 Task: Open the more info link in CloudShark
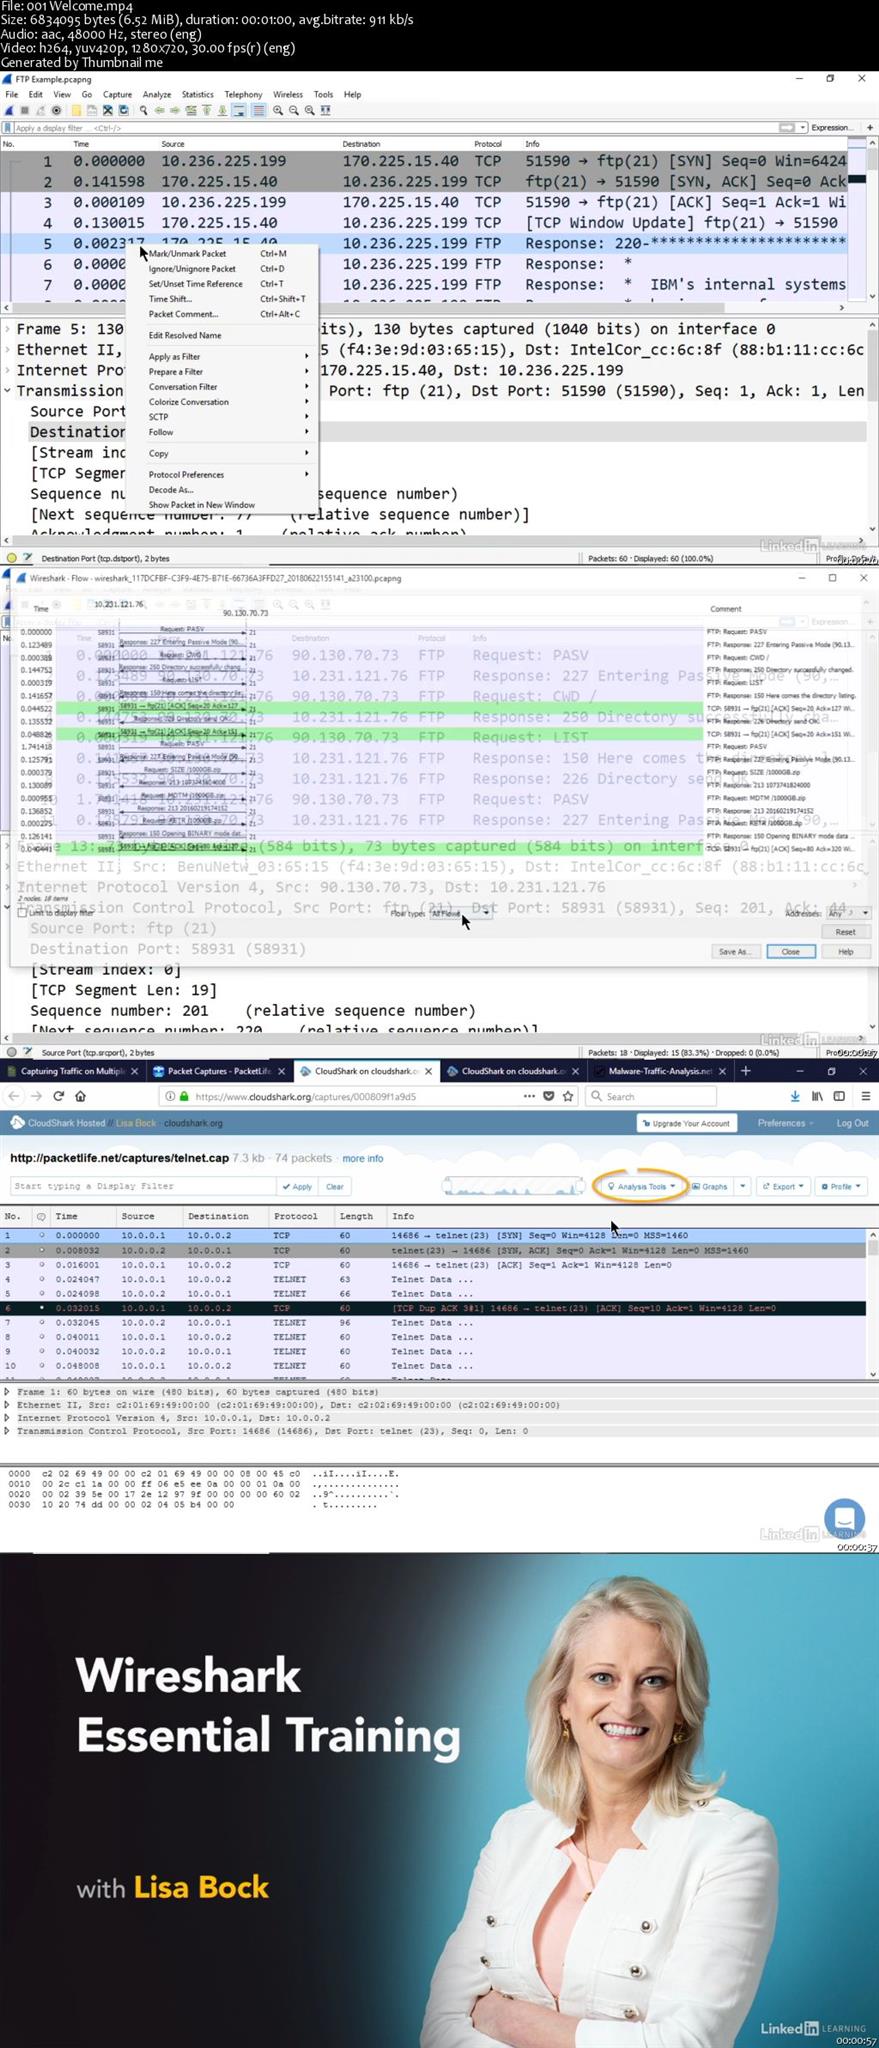point(362,1158)
